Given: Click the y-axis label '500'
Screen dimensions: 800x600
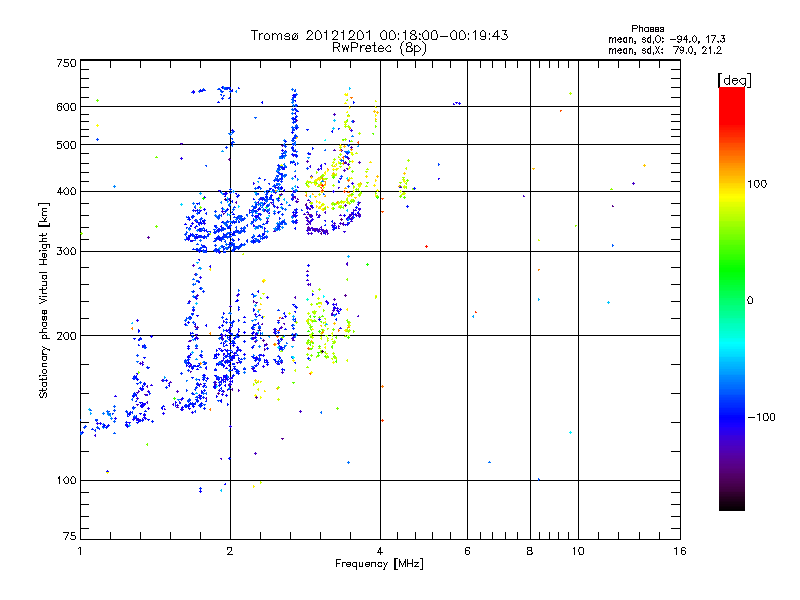Looking at the screenshot, I should 66,145.
